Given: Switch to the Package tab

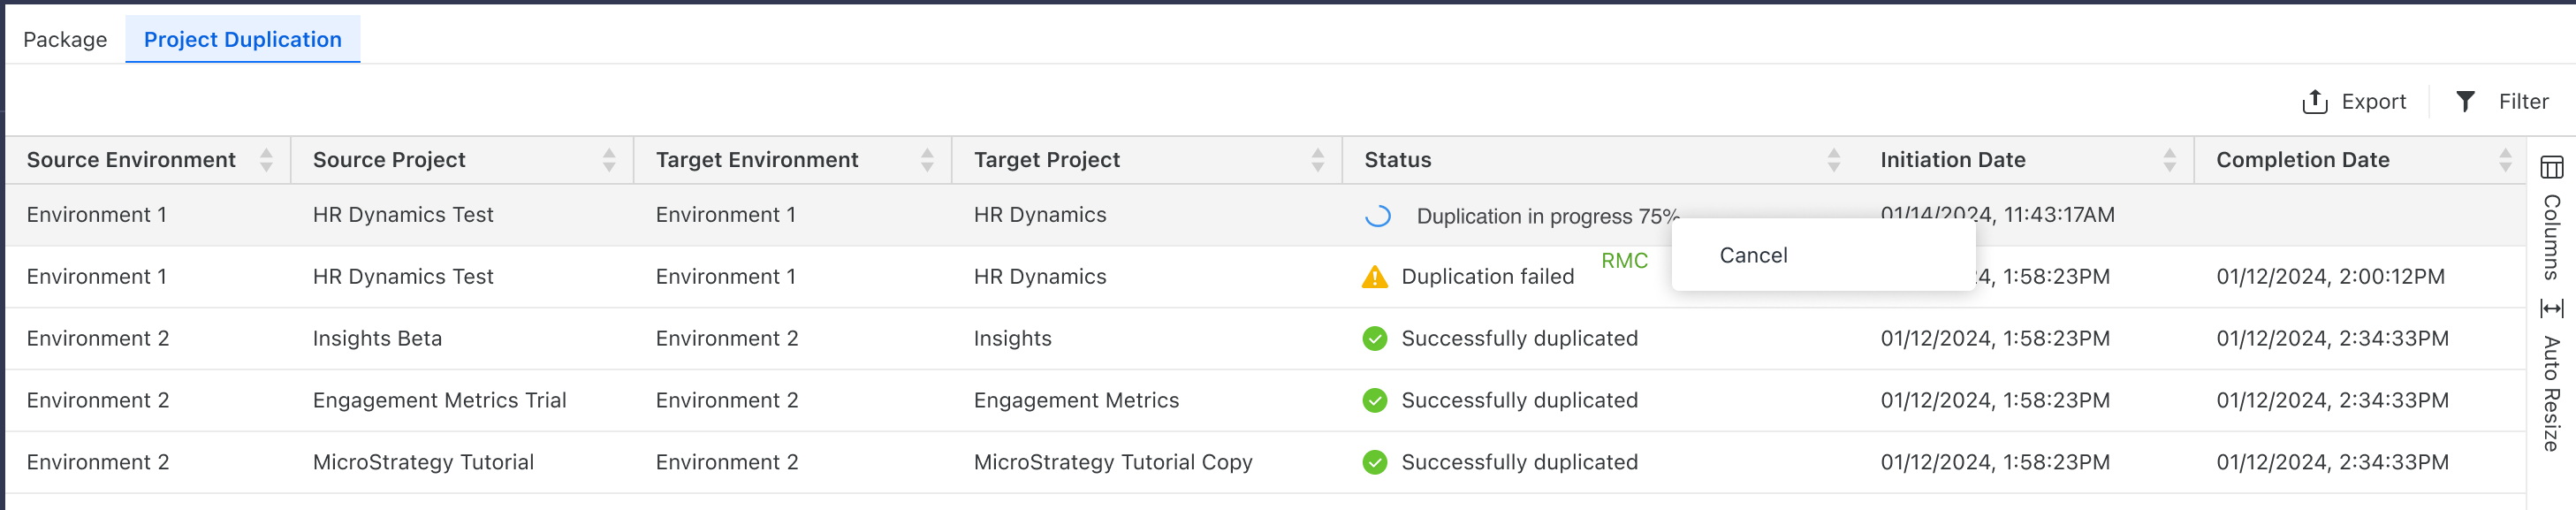Looking at the screenshot, I should point(65,40).
